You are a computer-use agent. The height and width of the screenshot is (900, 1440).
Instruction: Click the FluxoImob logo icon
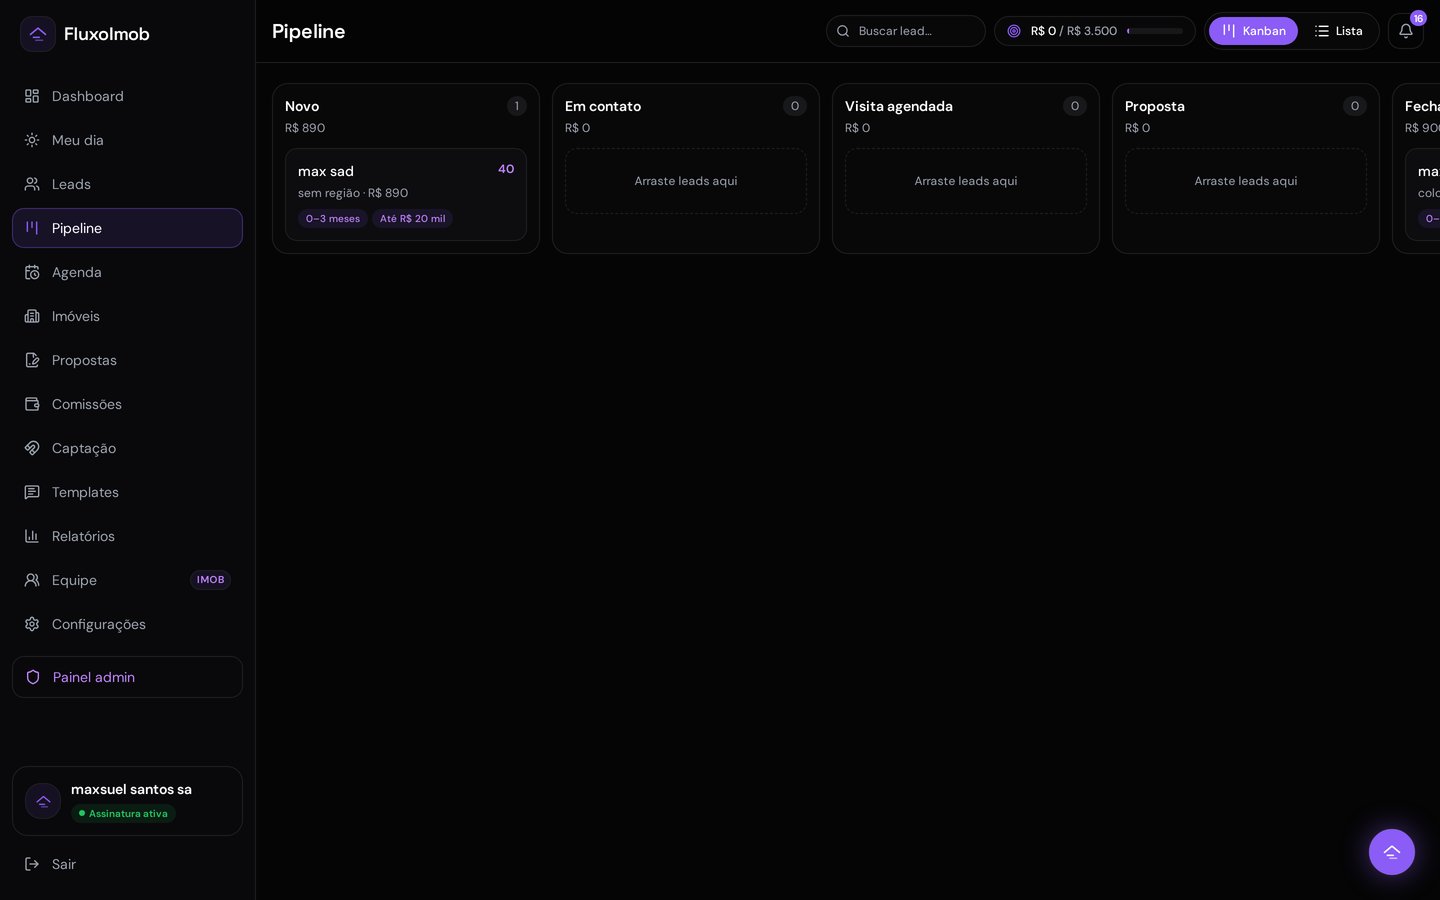pos(38,34)
